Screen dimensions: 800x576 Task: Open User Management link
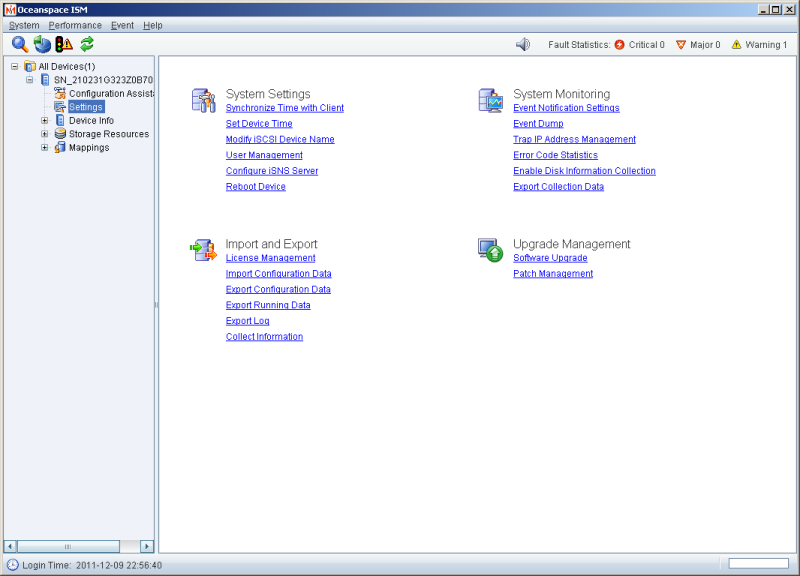coord(264,155)
